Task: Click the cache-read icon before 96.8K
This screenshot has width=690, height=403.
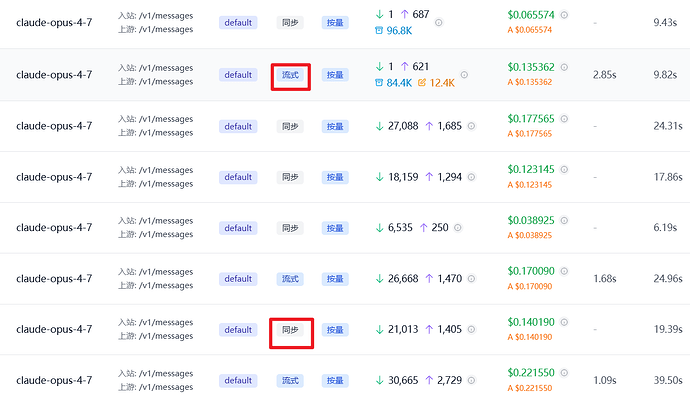Action: (x=379, y=31)
